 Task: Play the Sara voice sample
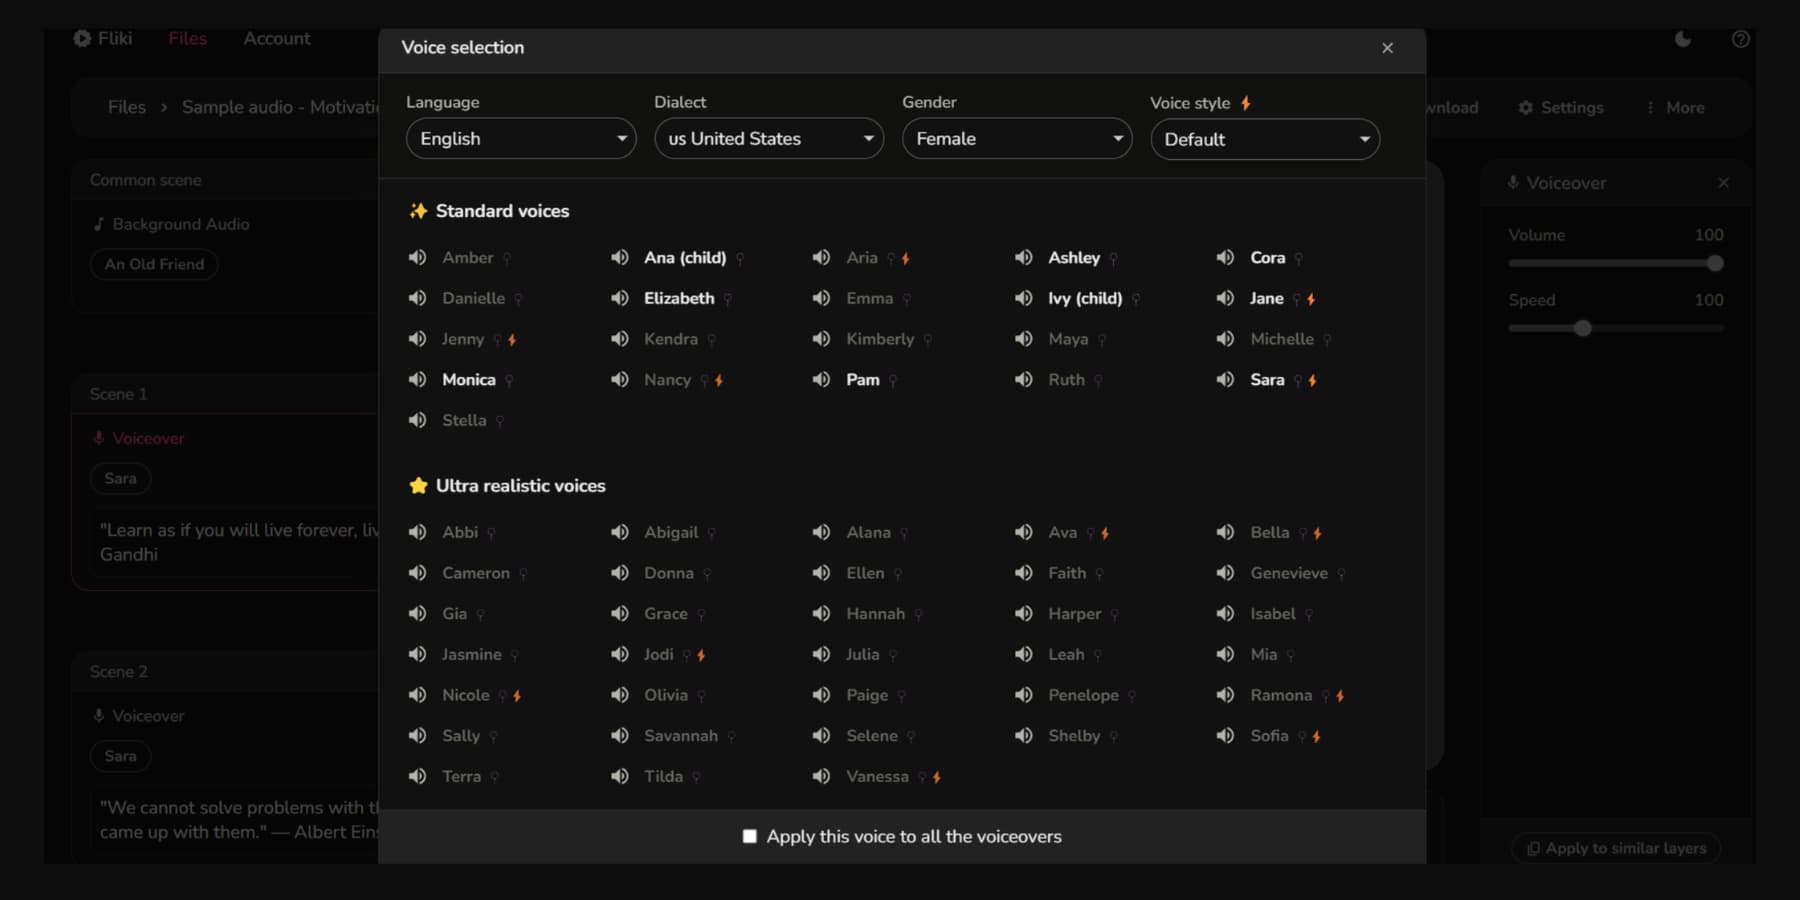tap(1226, 379)
